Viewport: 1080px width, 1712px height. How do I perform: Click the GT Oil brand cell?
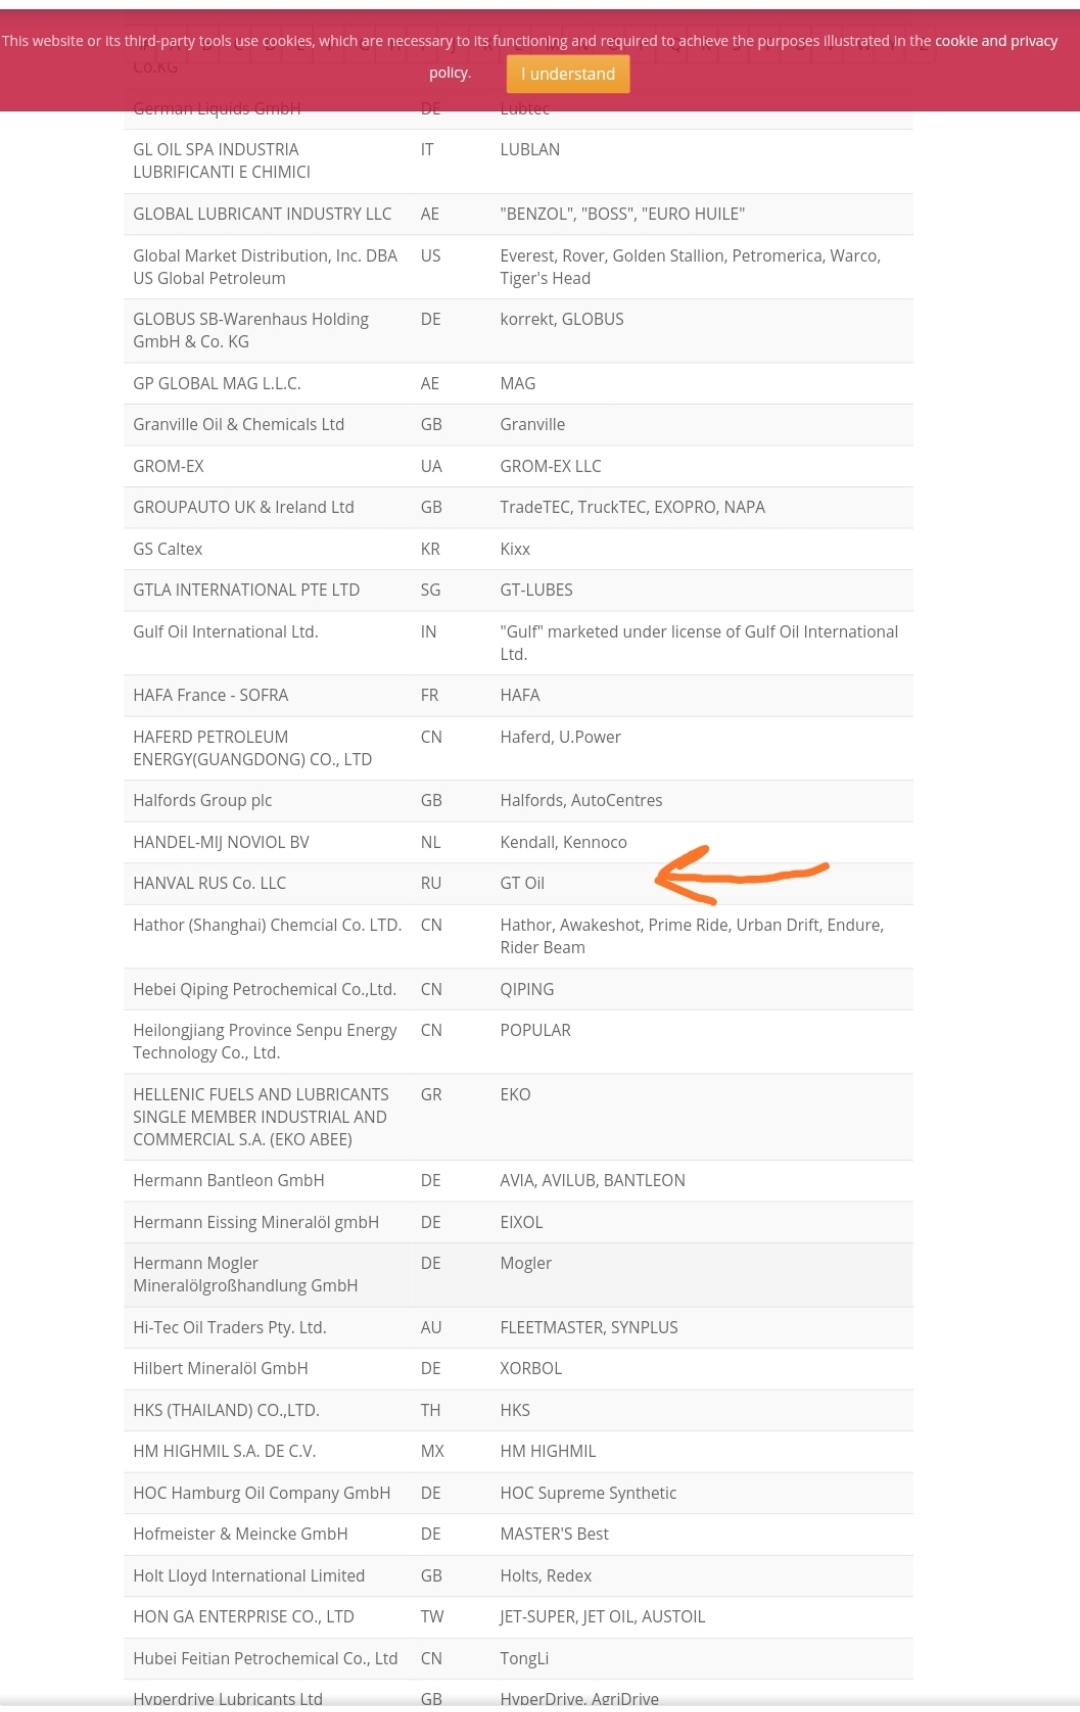tap(522, 883)
